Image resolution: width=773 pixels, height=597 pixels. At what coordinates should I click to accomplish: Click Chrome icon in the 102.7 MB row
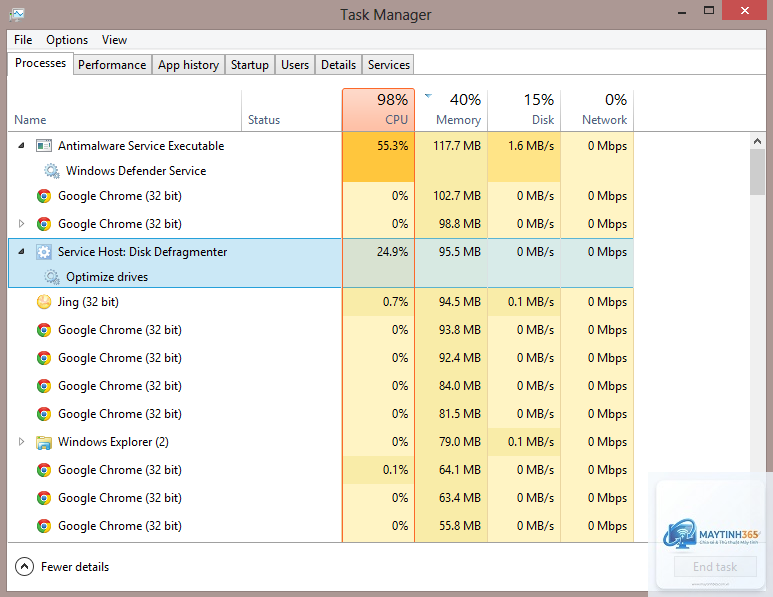[44, 196]
